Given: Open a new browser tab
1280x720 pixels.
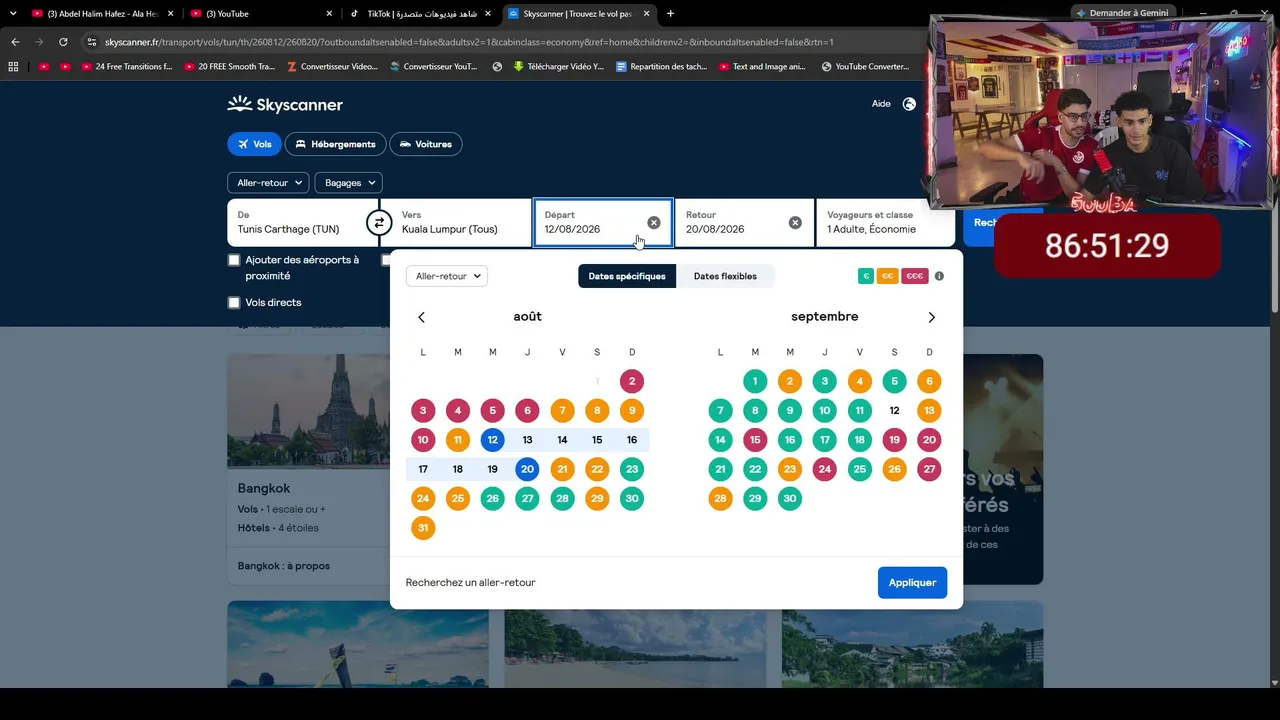Looking at the screenshot, I should (670, 14).
